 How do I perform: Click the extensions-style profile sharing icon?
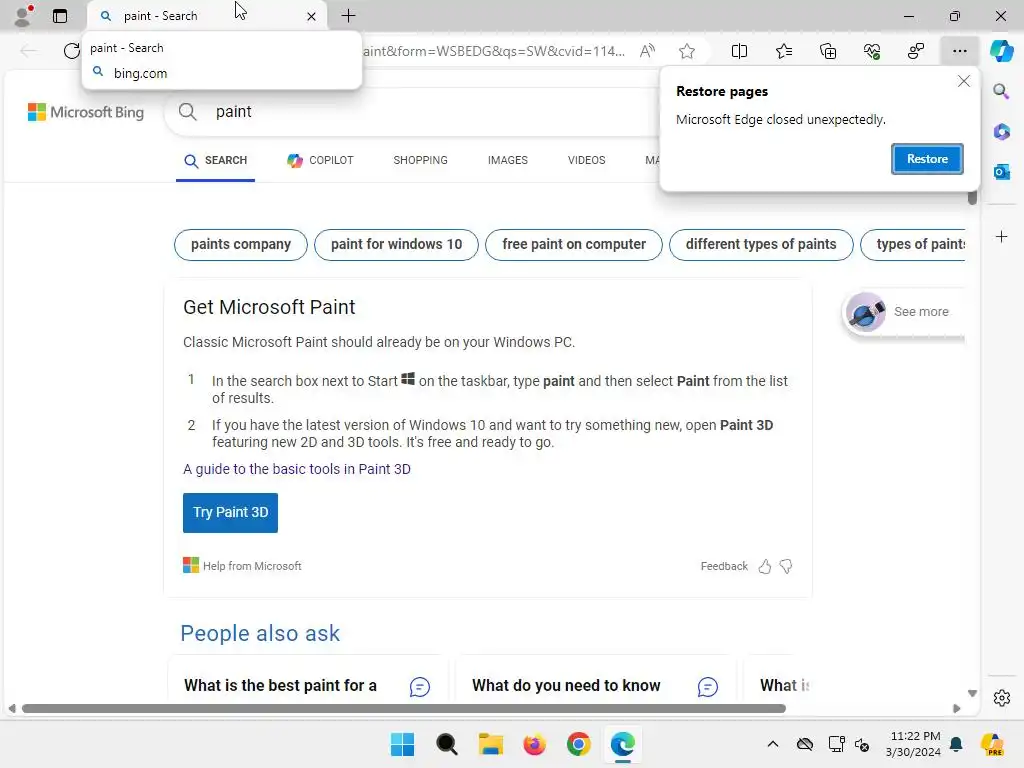[x=916, y=51]
